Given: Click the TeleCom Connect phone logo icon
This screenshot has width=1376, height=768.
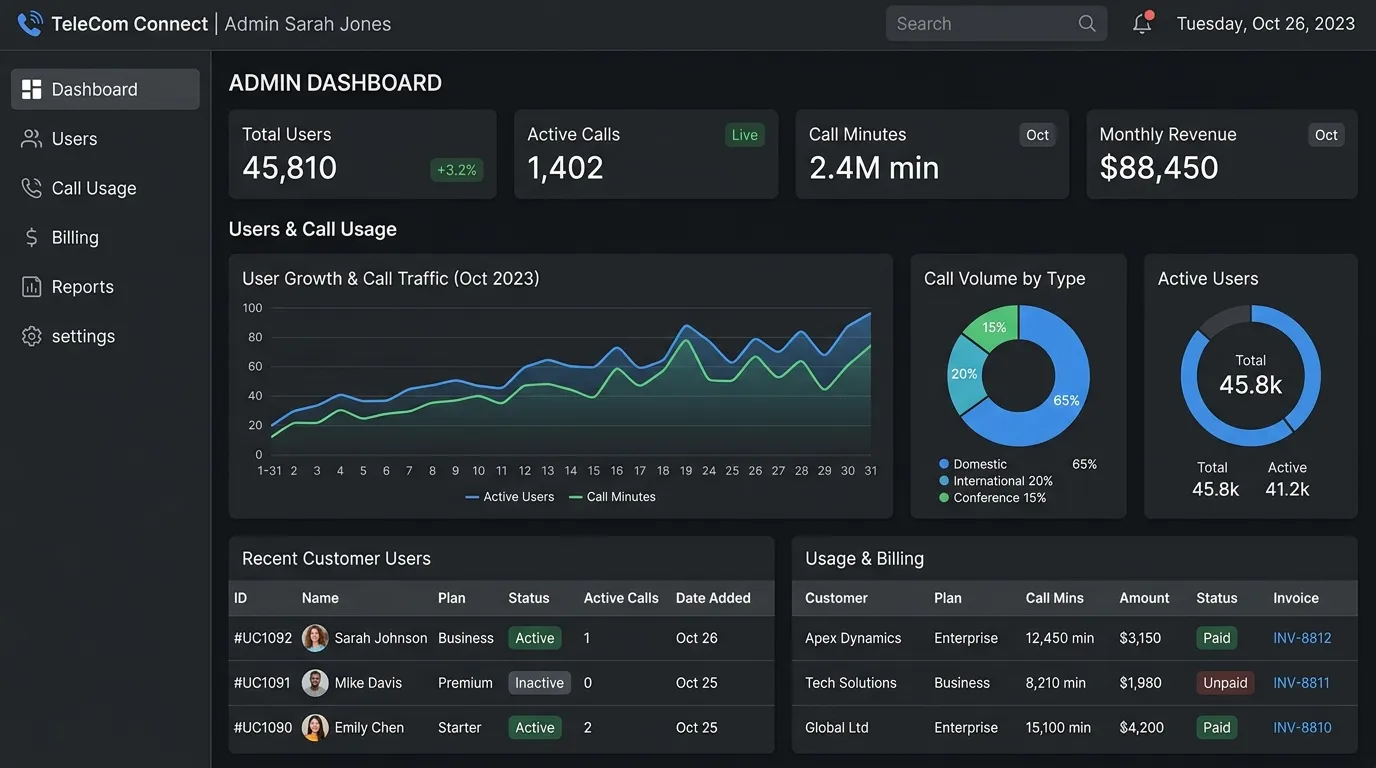Looking at the screenshot, I should click(30, 23).
